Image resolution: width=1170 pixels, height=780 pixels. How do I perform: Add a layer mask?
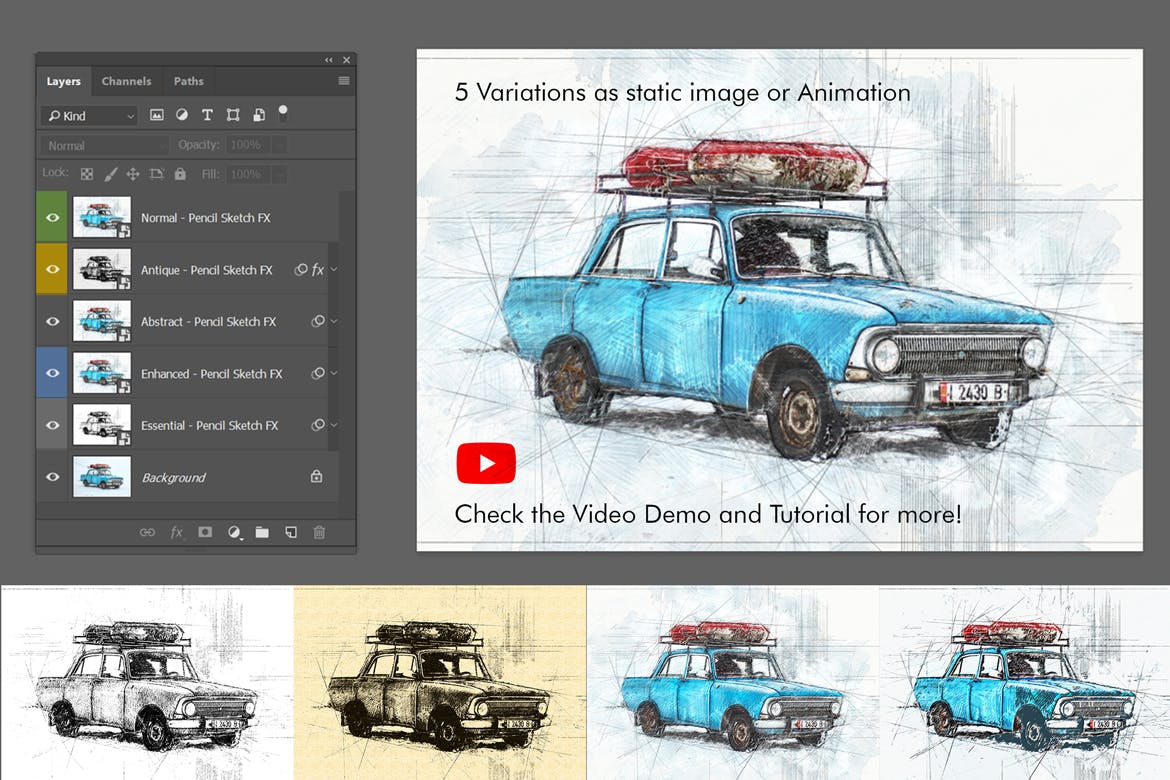coord(204,532)
